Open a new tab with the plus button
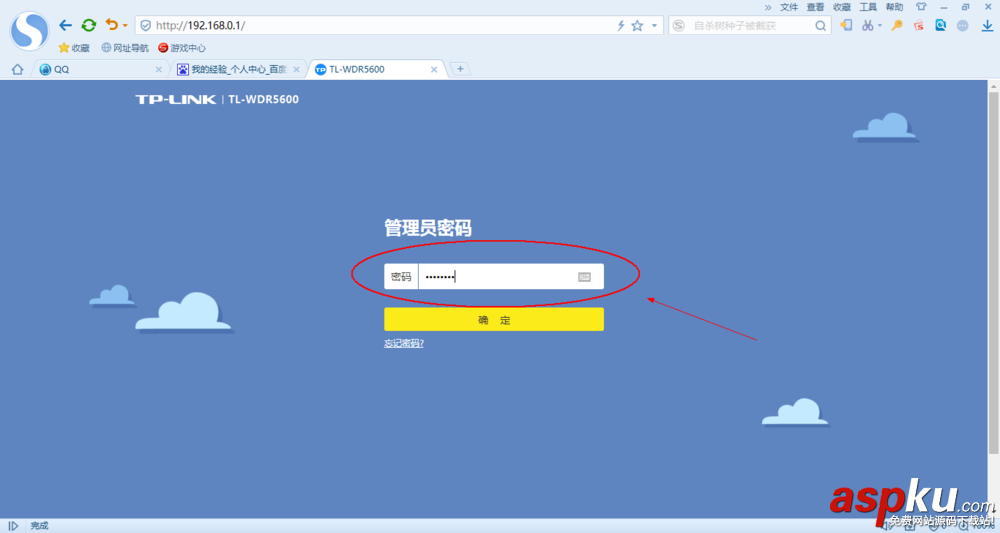 (x=460, y=69)
